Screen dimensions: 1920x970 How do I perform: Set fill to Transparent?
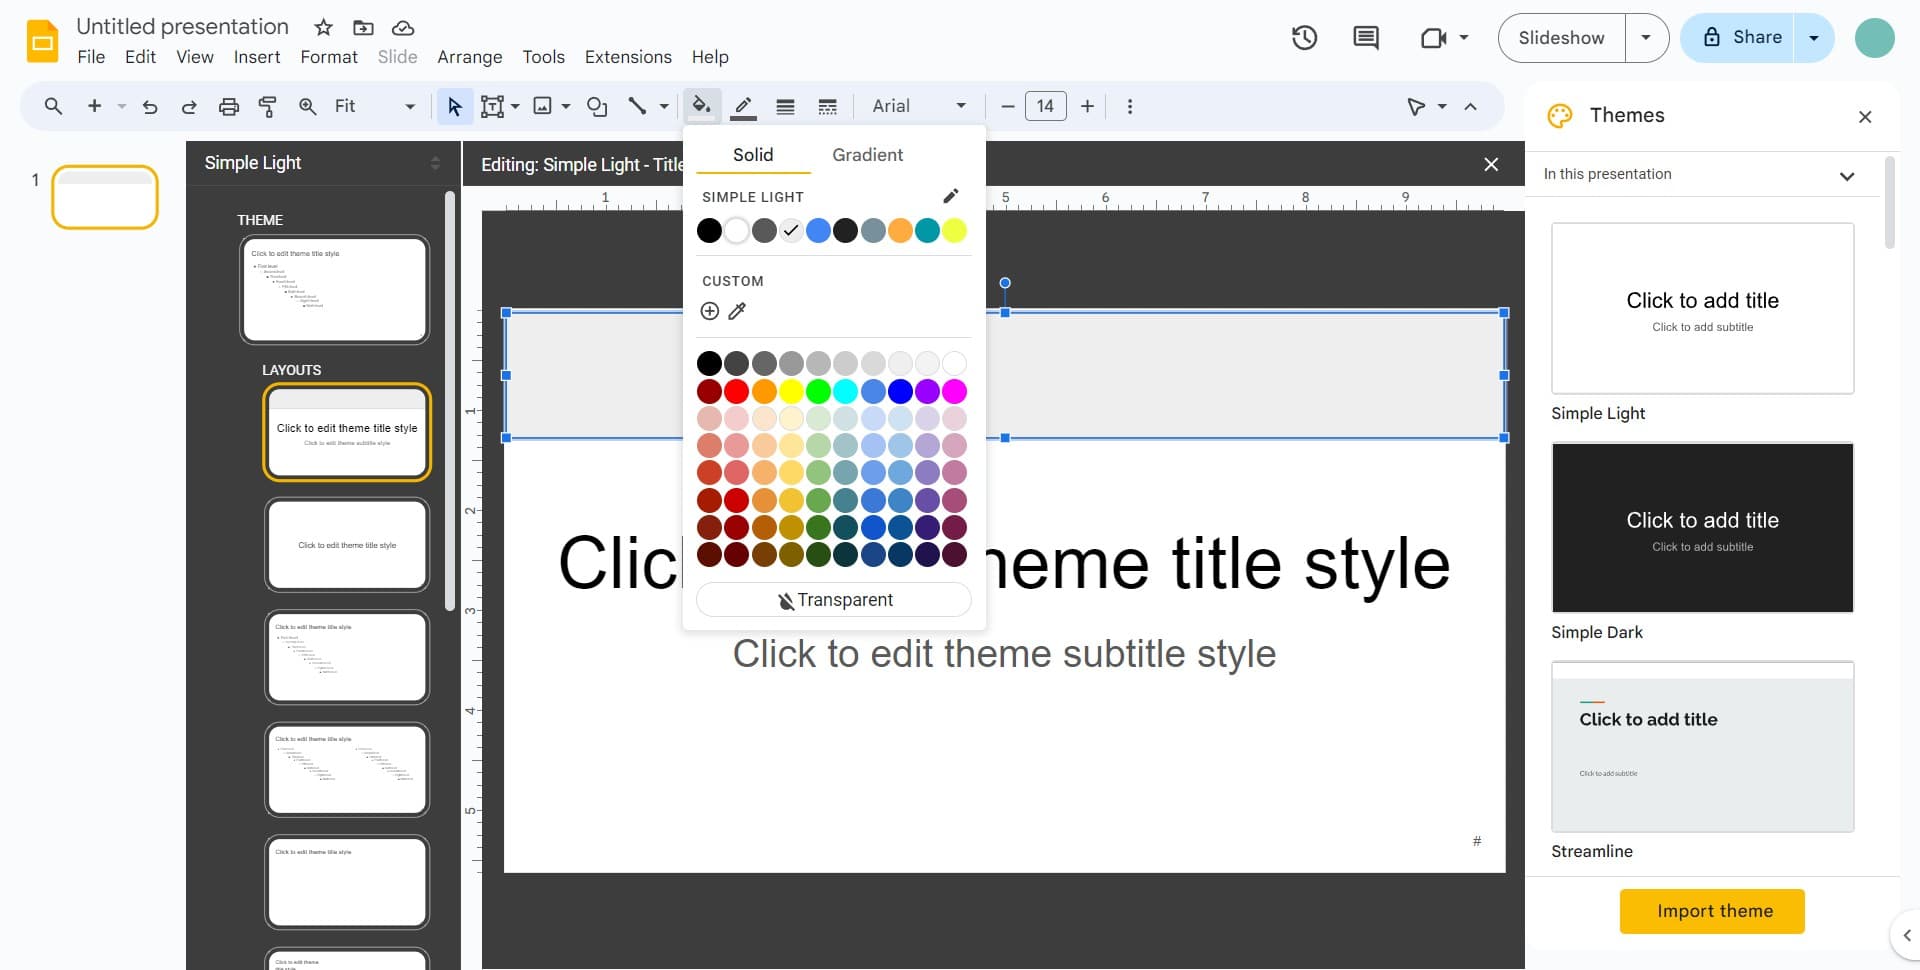pos(833,600)
